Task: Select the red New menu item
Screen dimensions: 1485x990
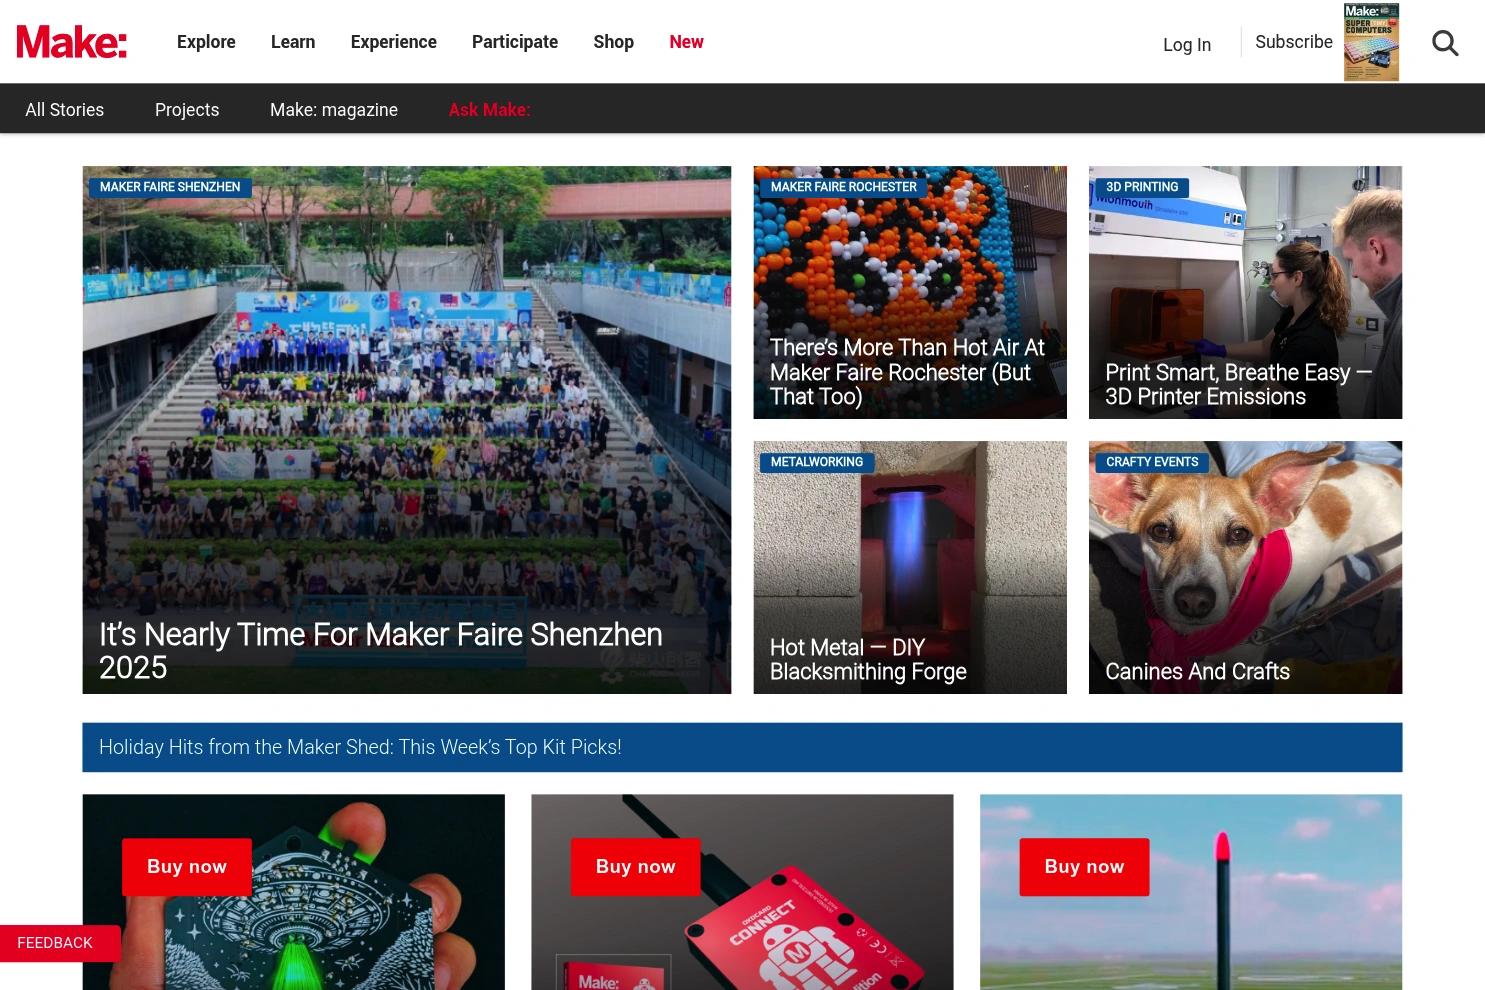Action: [686, 42]
